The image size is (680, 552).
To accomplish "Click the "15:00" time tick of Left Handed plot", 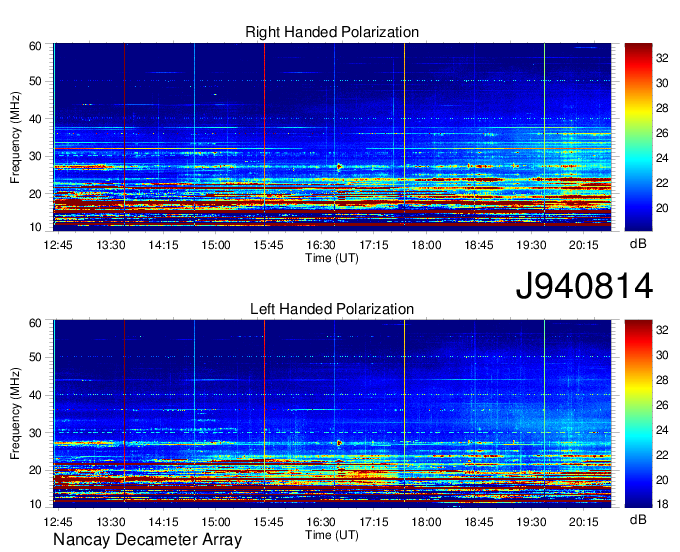I will point(216,522).
